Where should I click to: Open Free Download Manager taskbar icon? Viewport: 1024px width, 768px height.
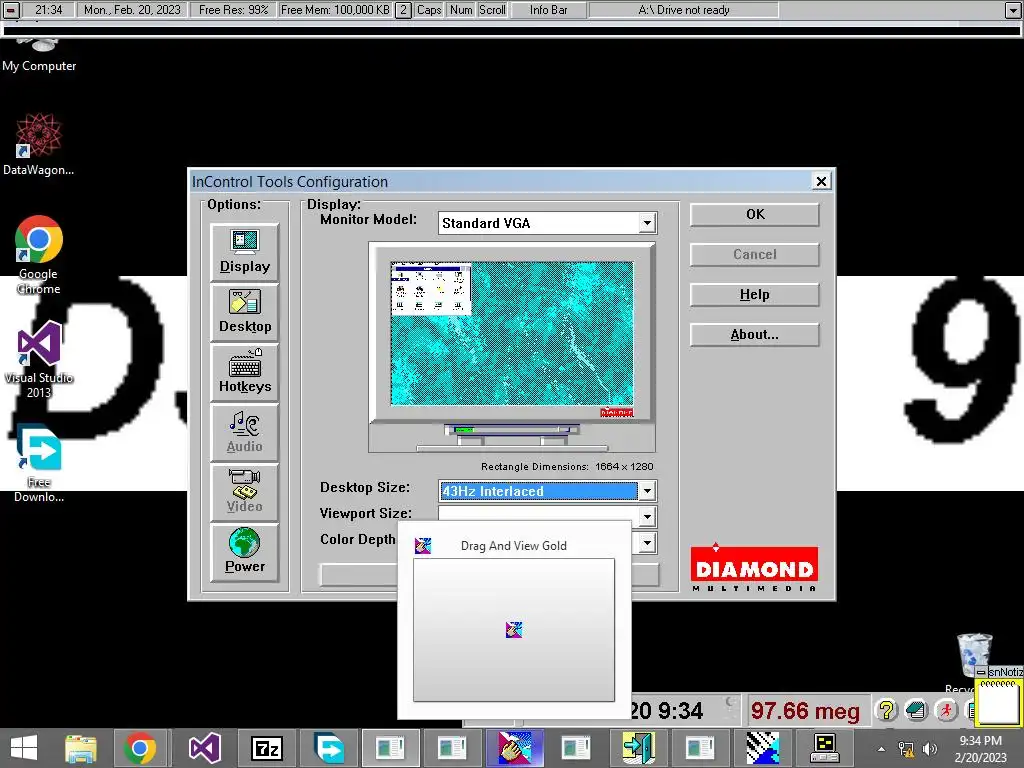click(x=329, y=748)
